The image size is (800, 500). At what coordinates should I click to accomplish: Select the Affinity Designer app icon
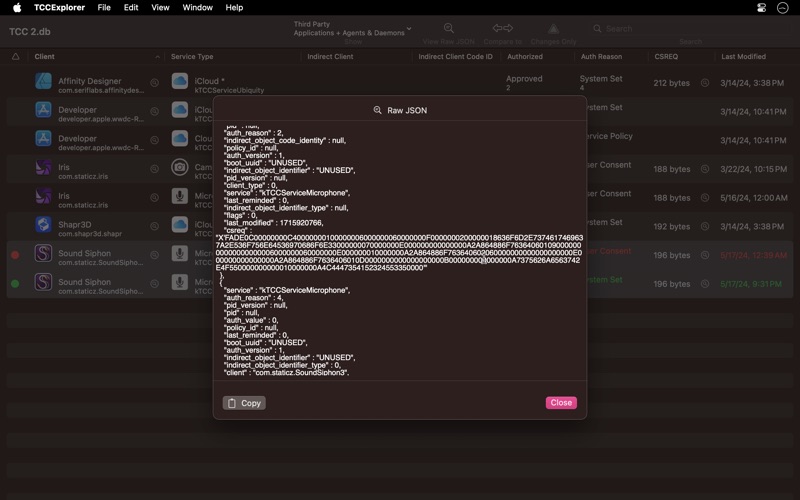point(43,81)
